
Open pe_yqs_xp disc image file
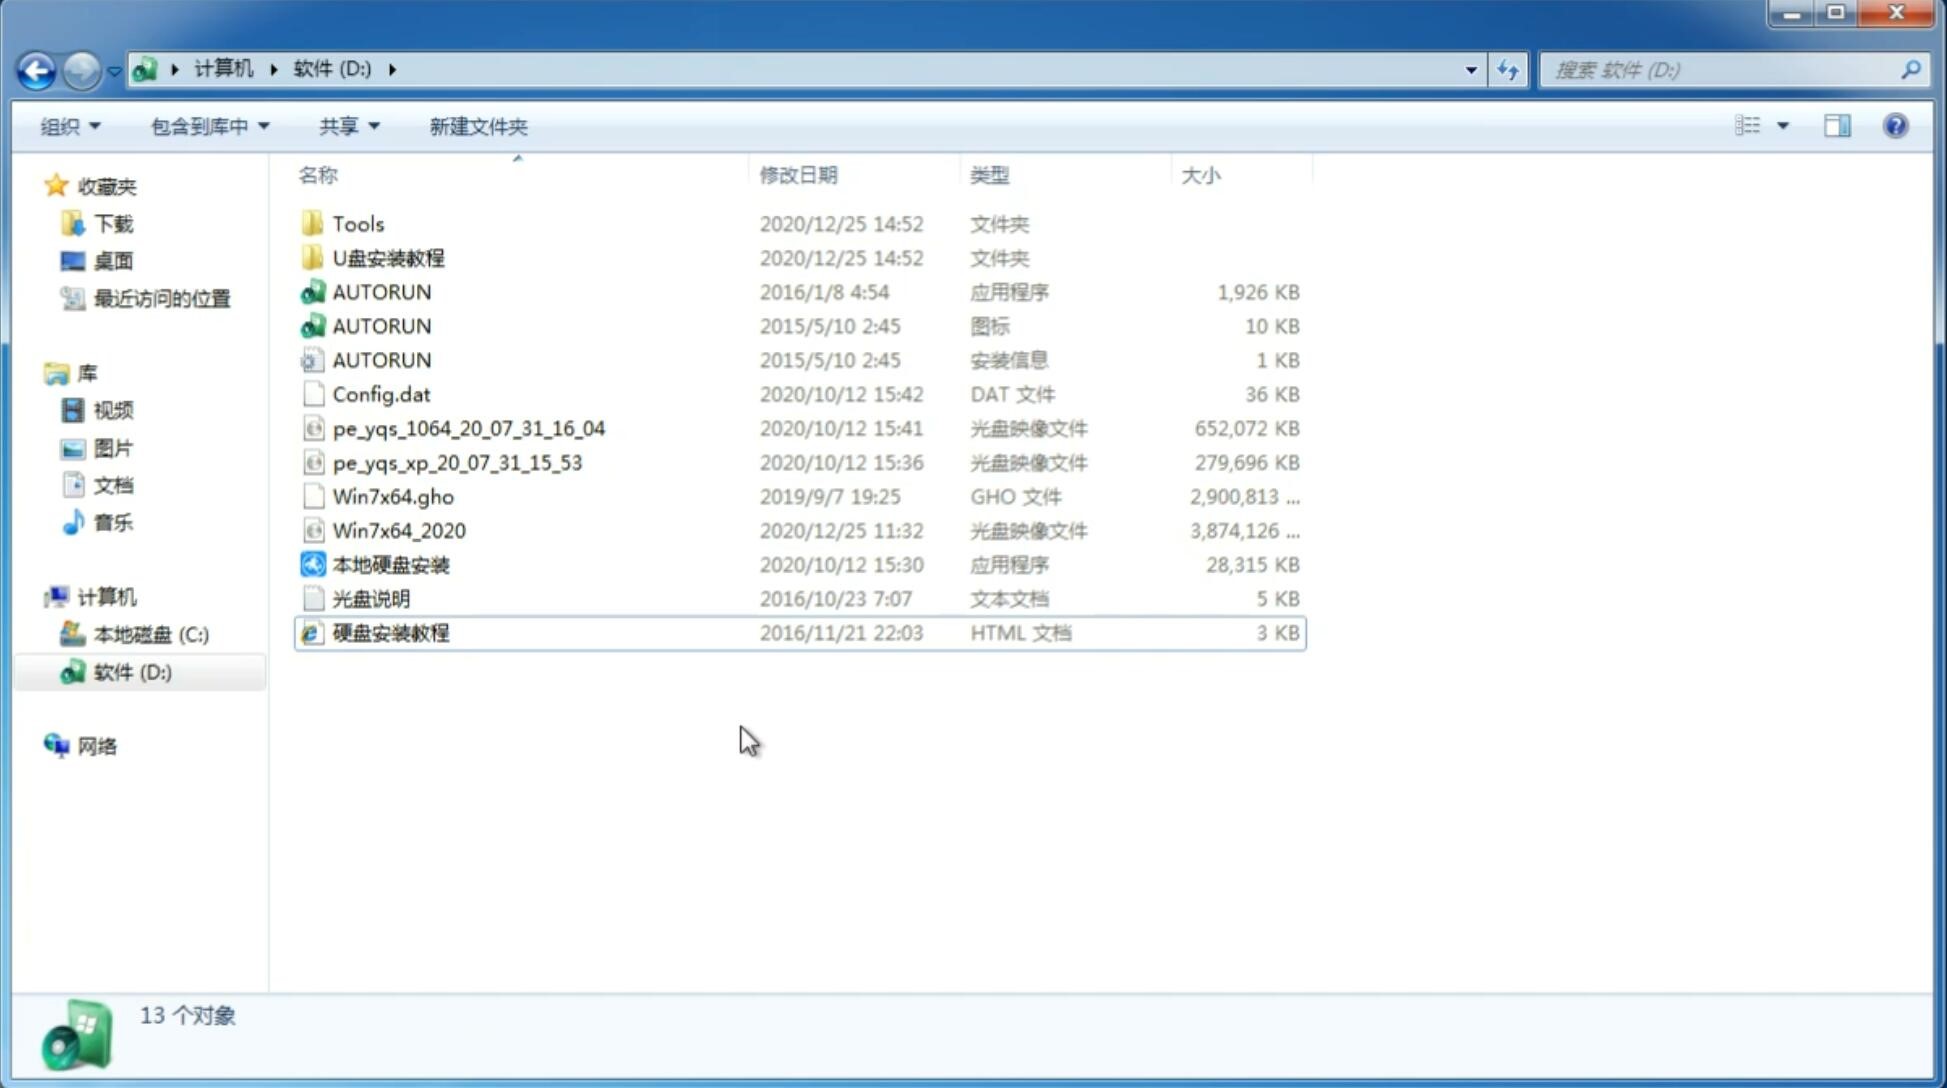click(x=457, y=461)
